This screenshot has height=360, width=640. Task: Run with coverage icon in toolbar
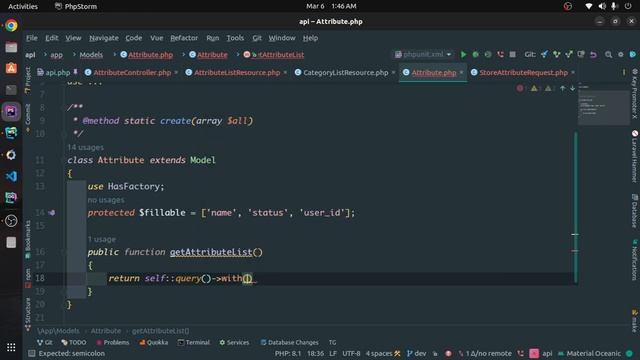(x=488, y=54)
